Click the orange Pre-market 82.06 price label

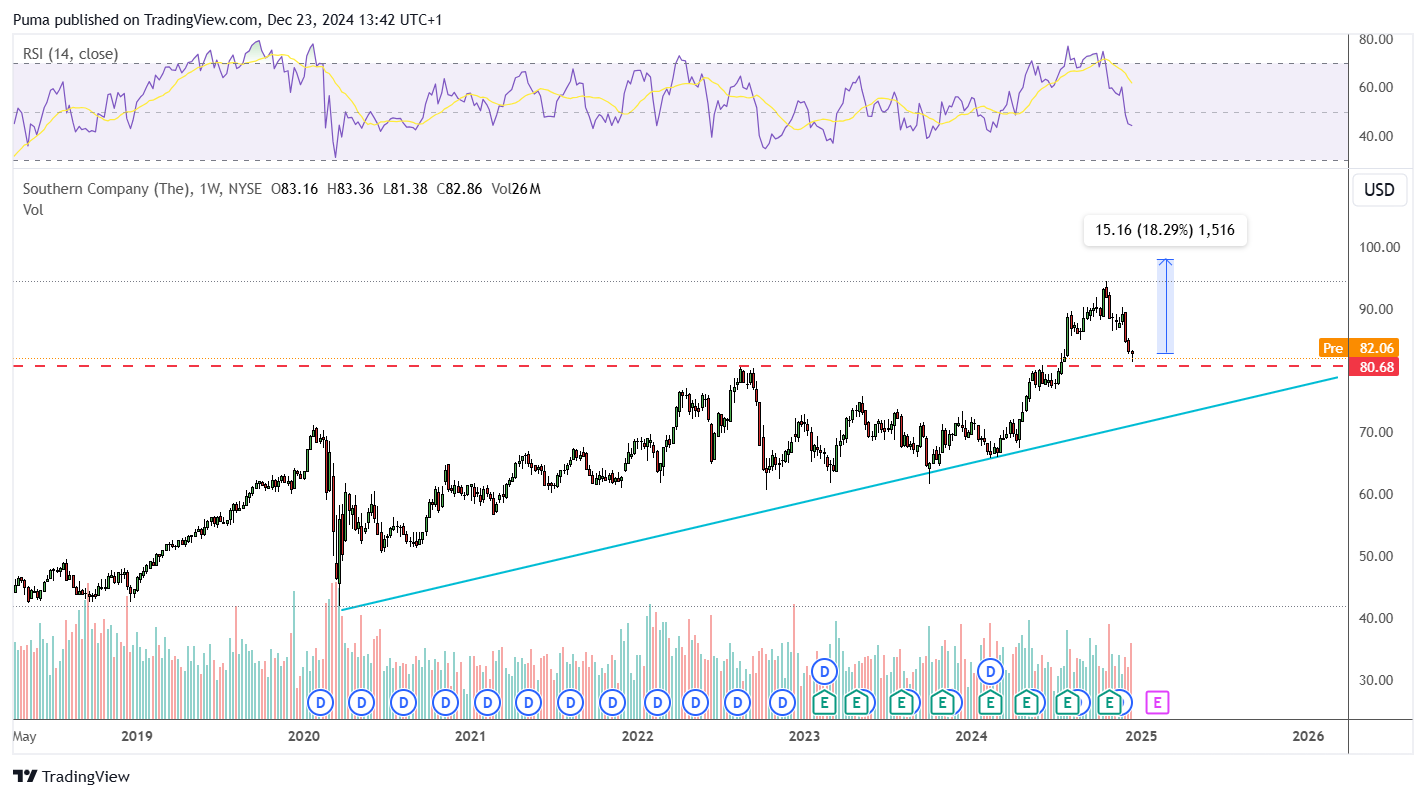pyautogui.click(x=1358, y=348)
